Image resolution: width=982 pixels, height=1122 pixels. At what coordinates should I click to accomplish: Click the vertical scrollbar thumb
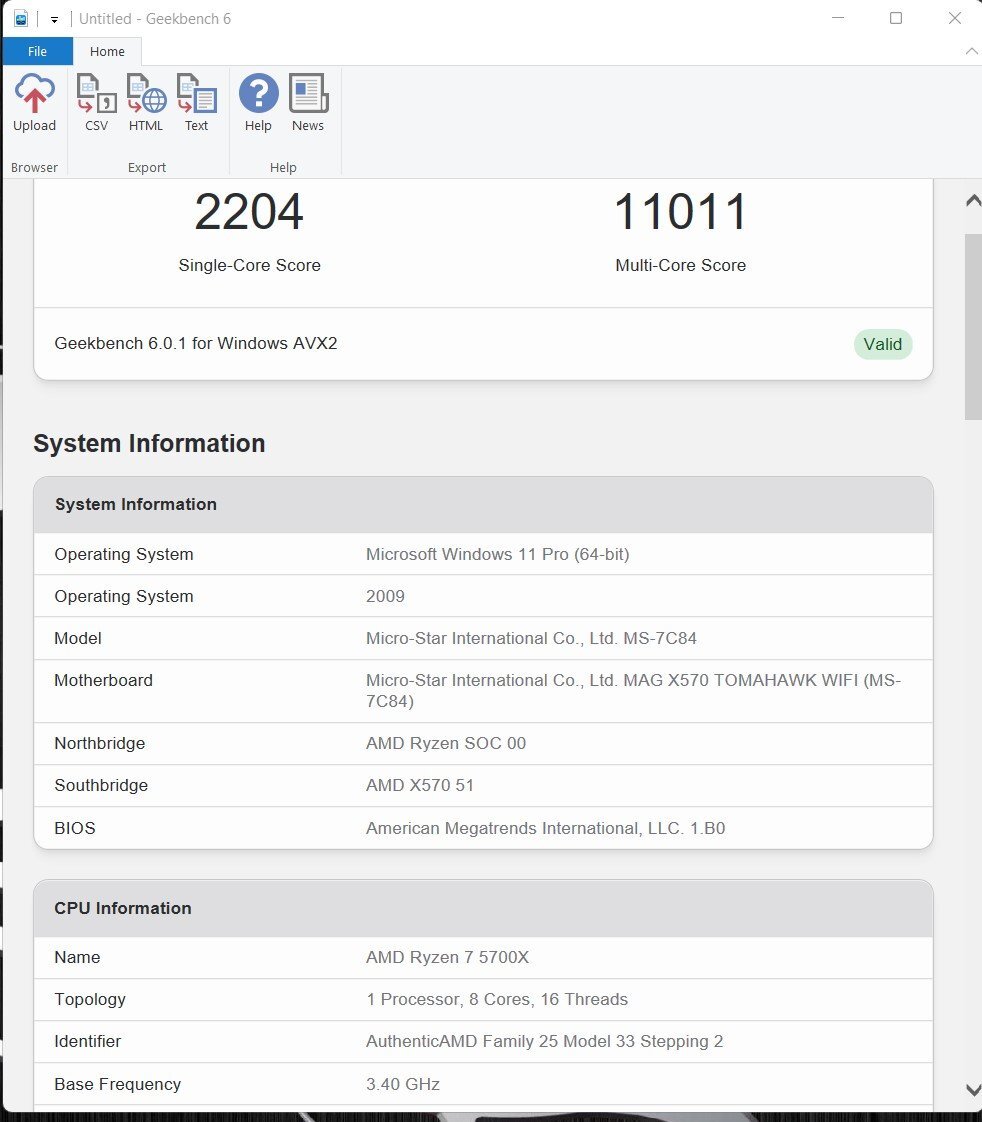[x=973, y=326]
